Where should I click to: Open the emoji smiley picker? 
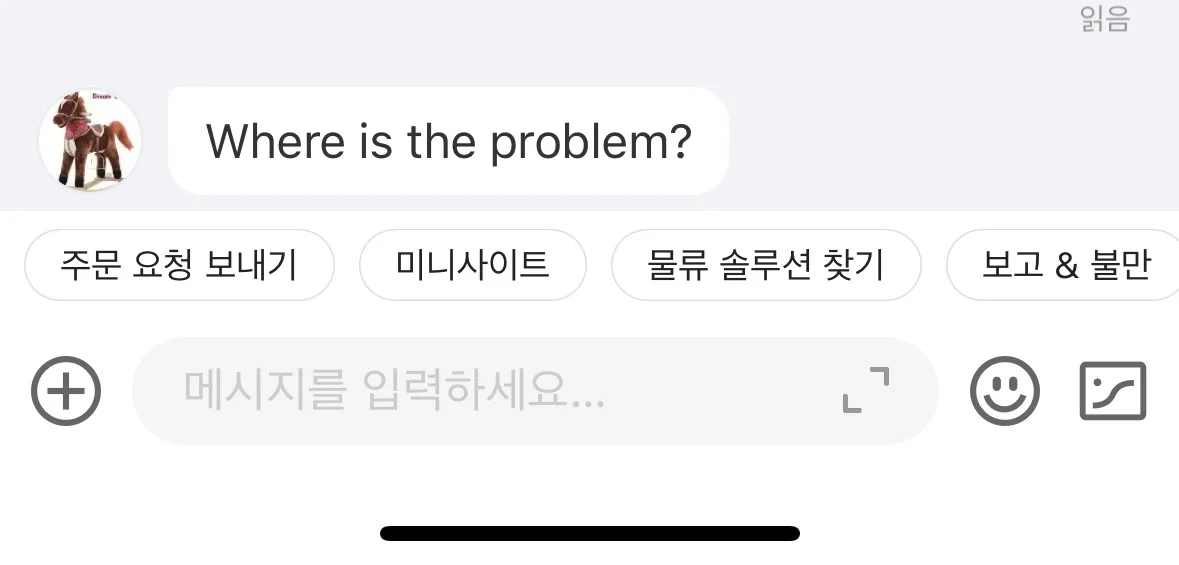(x=1005, y=390)
